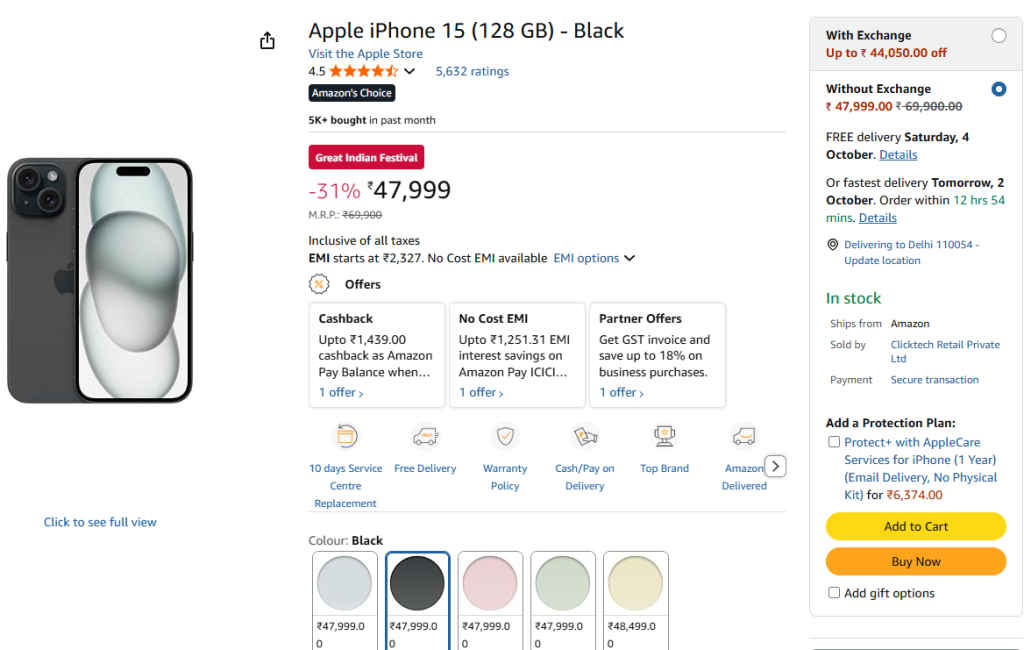The height and width of the screenshot is (650, 1024).
Task: Click the share icon near product image
Action: pos(267,41)
